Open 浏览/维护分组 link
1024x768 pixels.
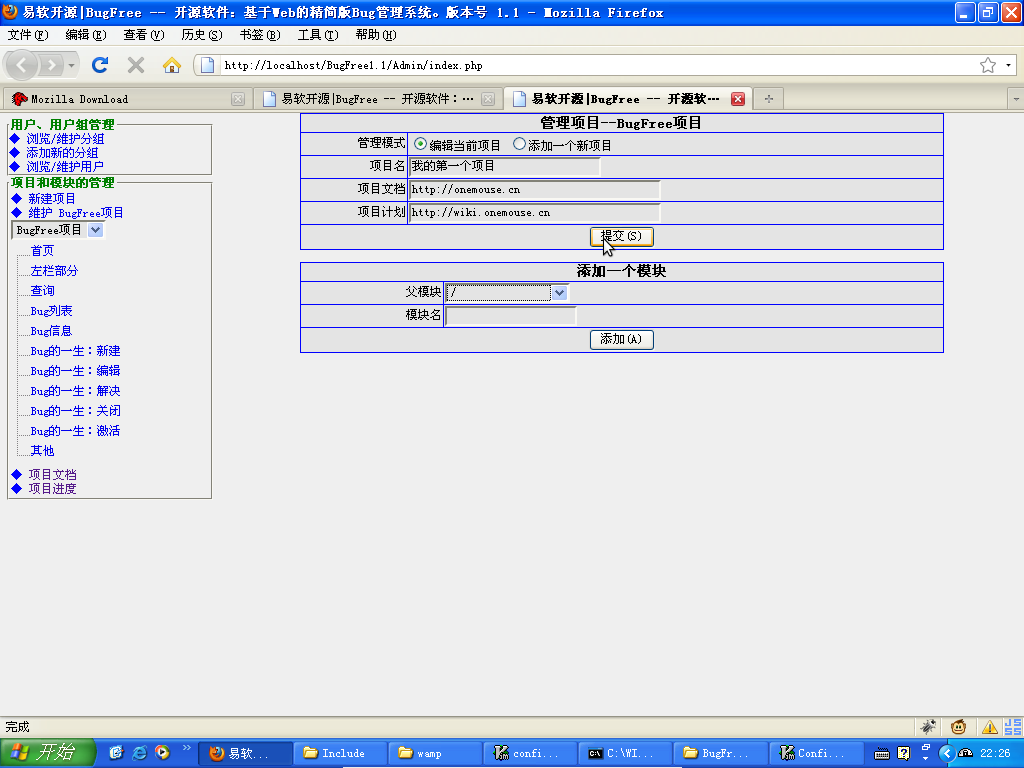tap(65, 138)
